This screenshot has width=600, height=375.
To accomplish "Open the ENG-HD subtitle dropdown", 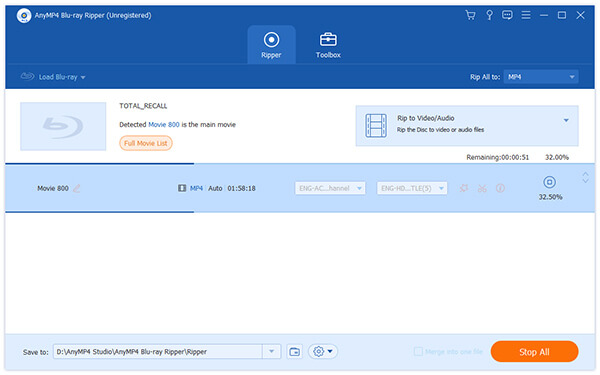I will pyautogui.click(x=412, y=188).
